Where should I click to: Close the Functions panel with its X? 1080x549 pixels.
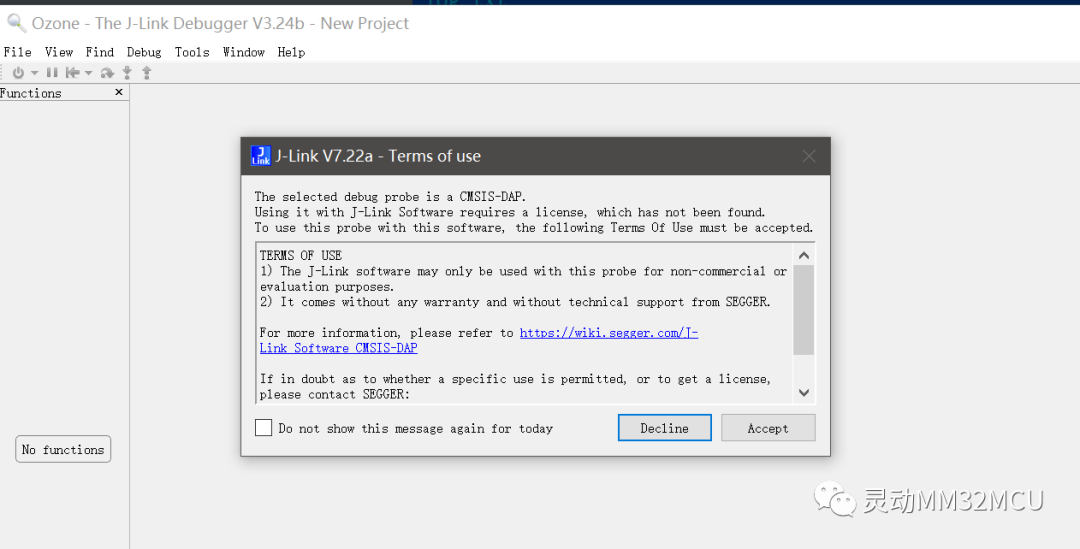pyautogui.click(x=118, y=92)
